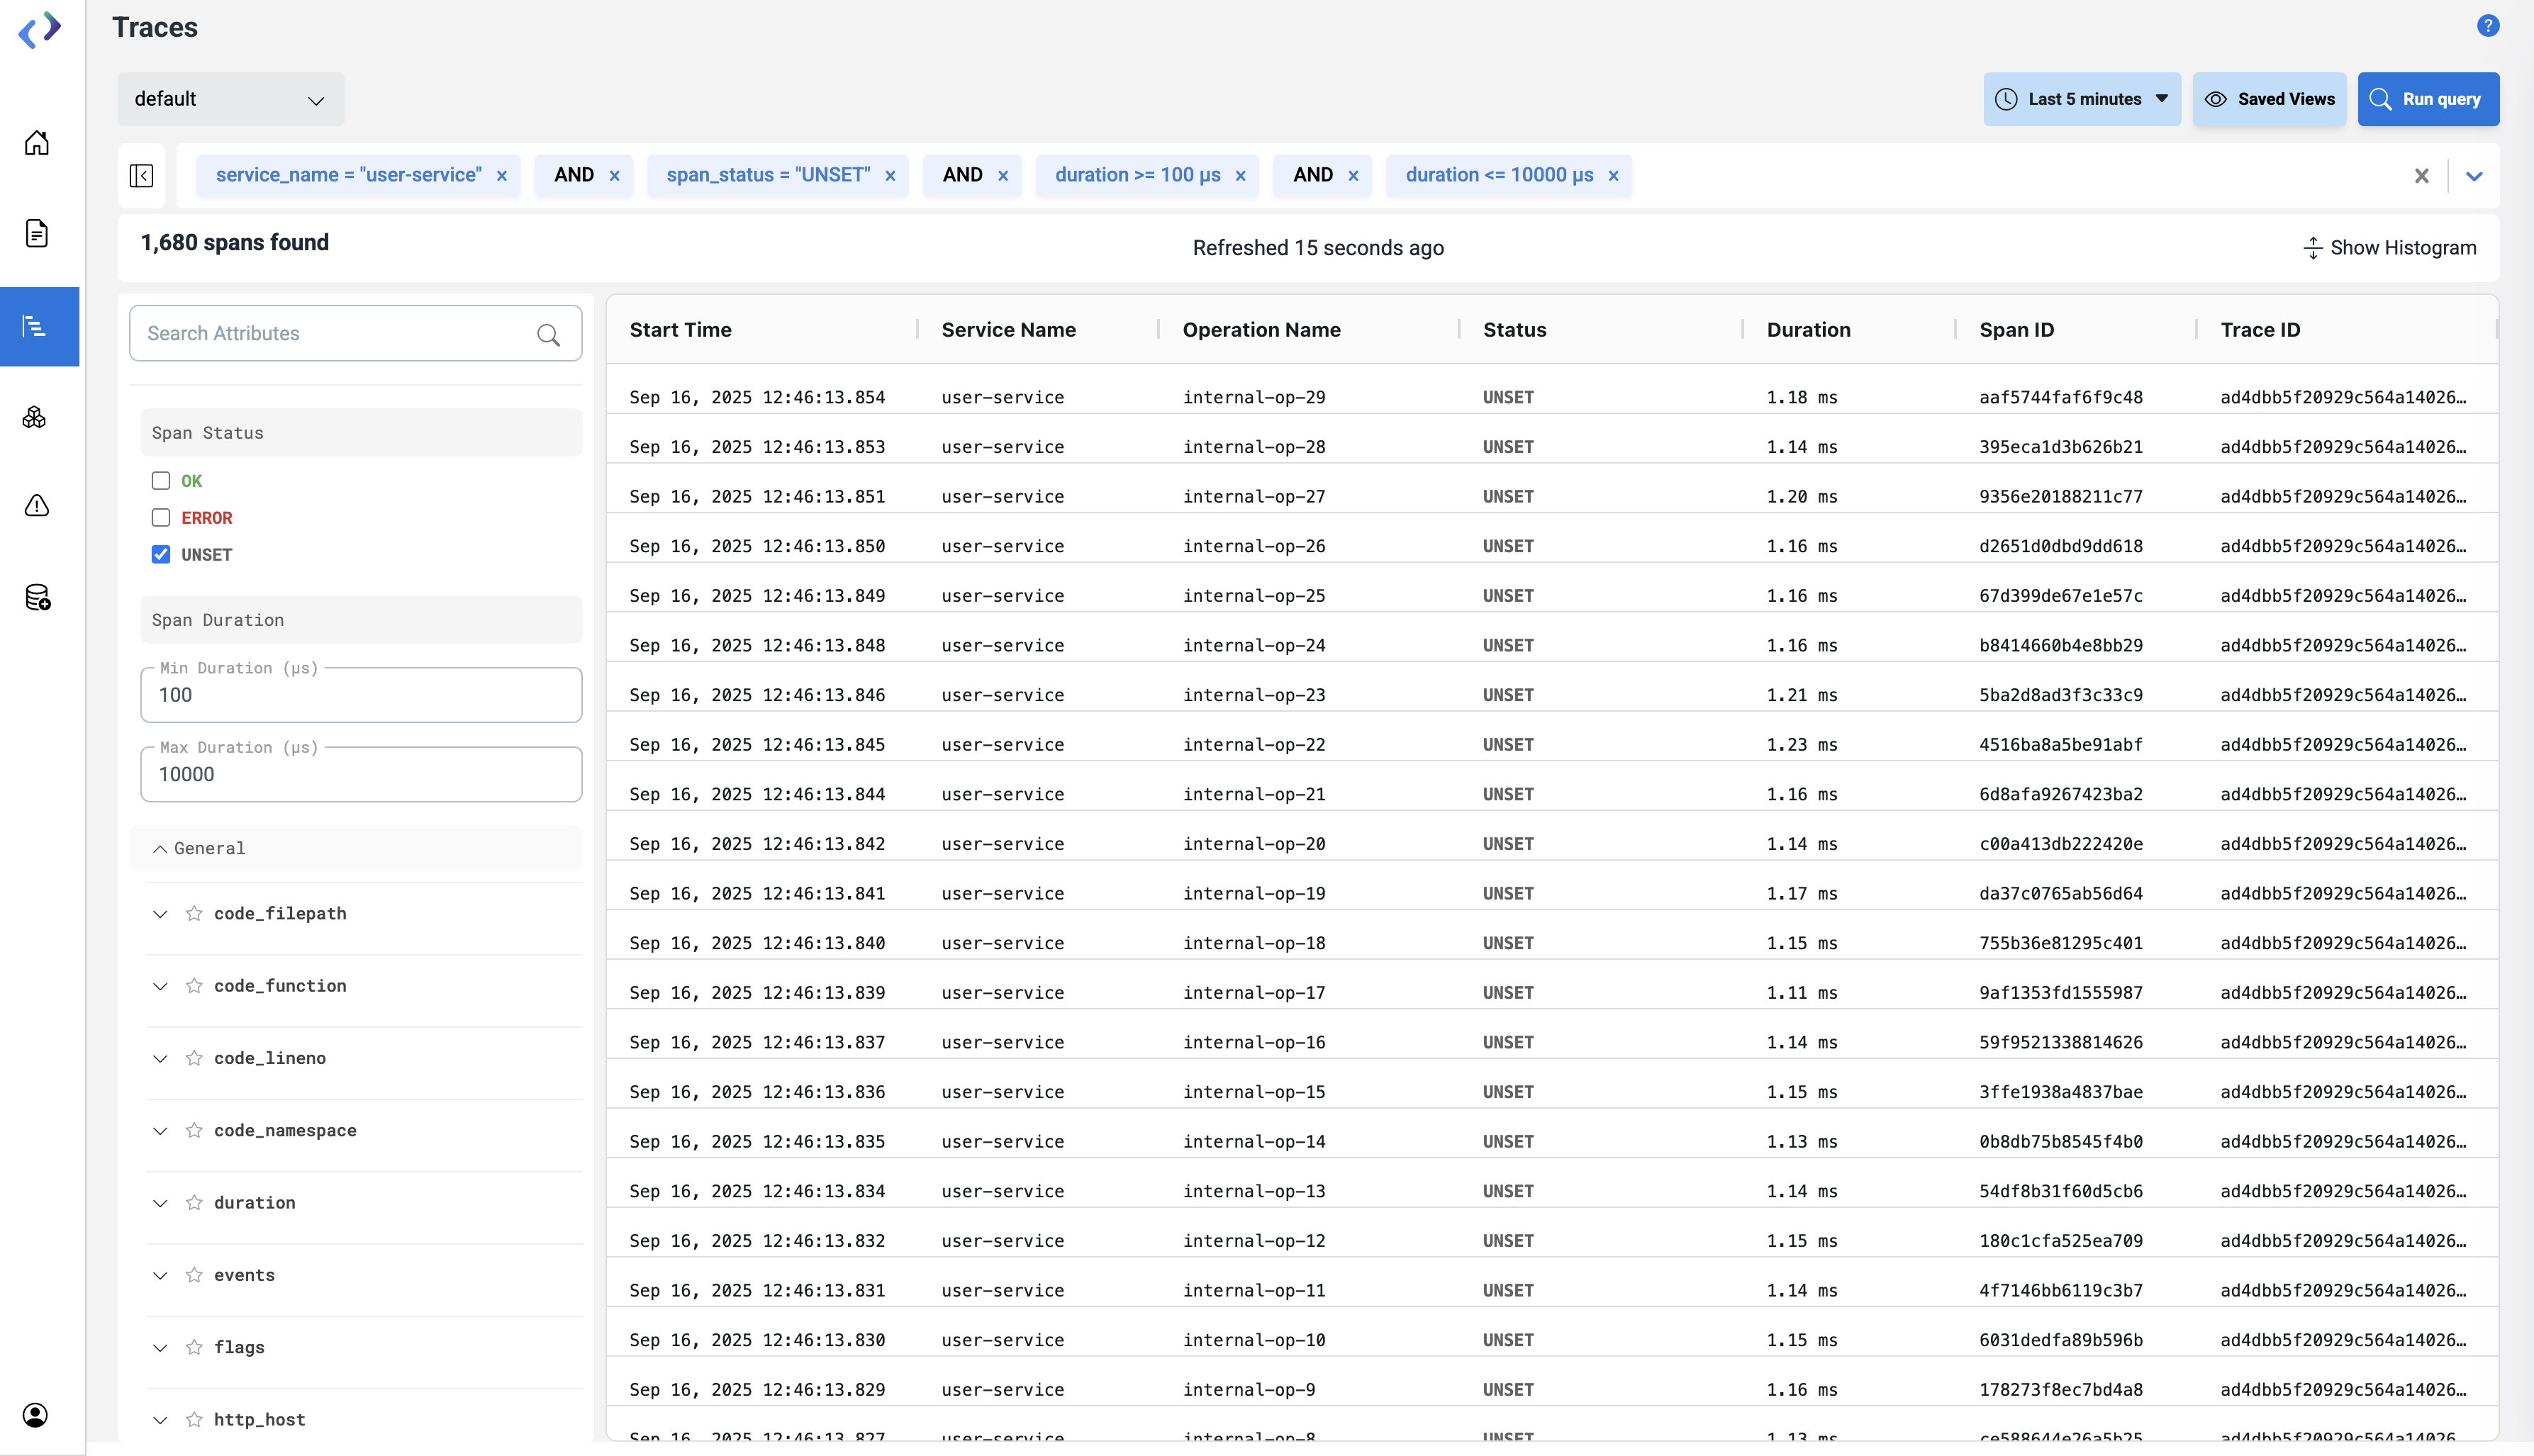This screenshot has width=2534, height=1456.
Task: Open the Alerts warning triangle icon
Action: tap(37, 506)
